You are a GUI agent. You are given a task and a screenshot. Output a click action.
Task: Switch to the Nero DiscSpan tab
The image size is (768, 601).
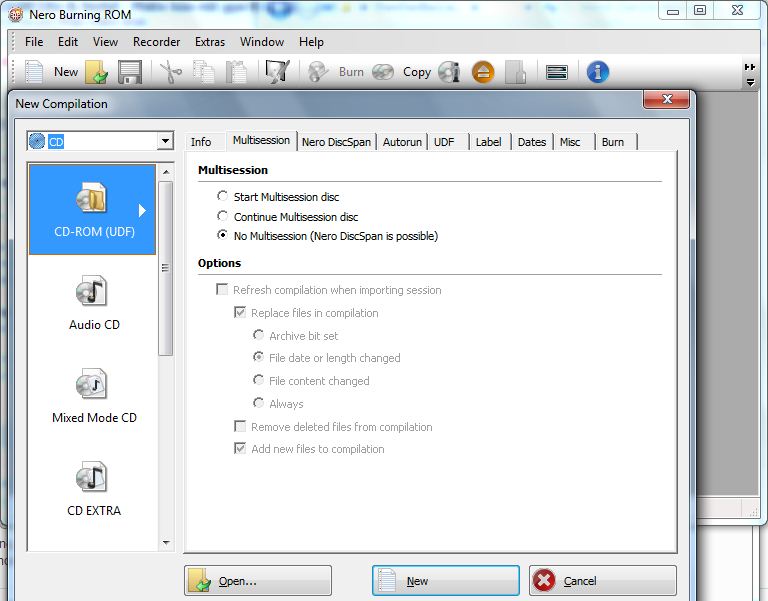pyautogui.click(x=336, y=142)
